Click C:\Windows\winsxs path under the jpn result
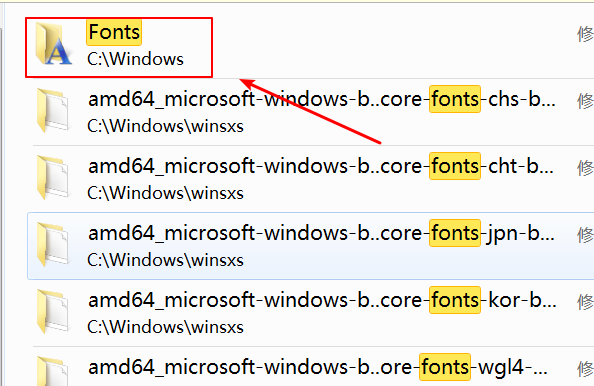Screen dimensions: 594x386 (165, 260)
